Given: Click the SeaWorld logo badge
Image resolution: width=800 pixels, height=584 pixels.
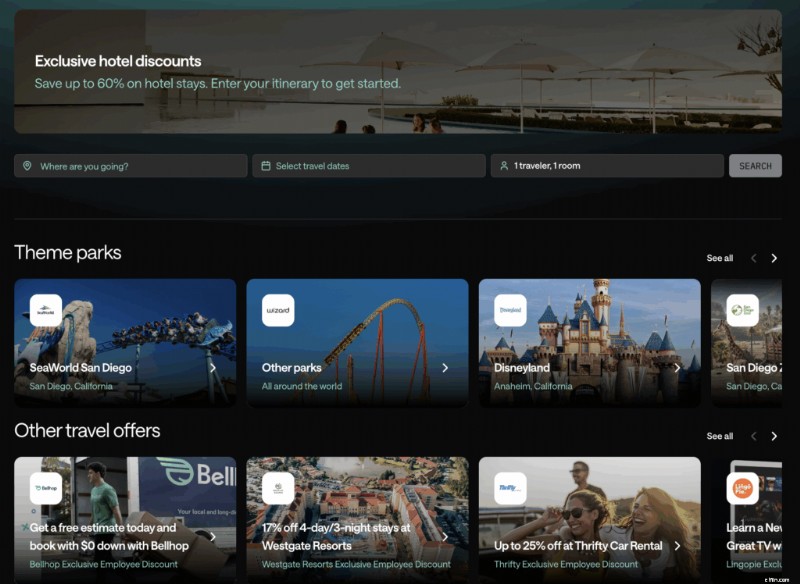Looking at the screenshot, I should [46, 310].
